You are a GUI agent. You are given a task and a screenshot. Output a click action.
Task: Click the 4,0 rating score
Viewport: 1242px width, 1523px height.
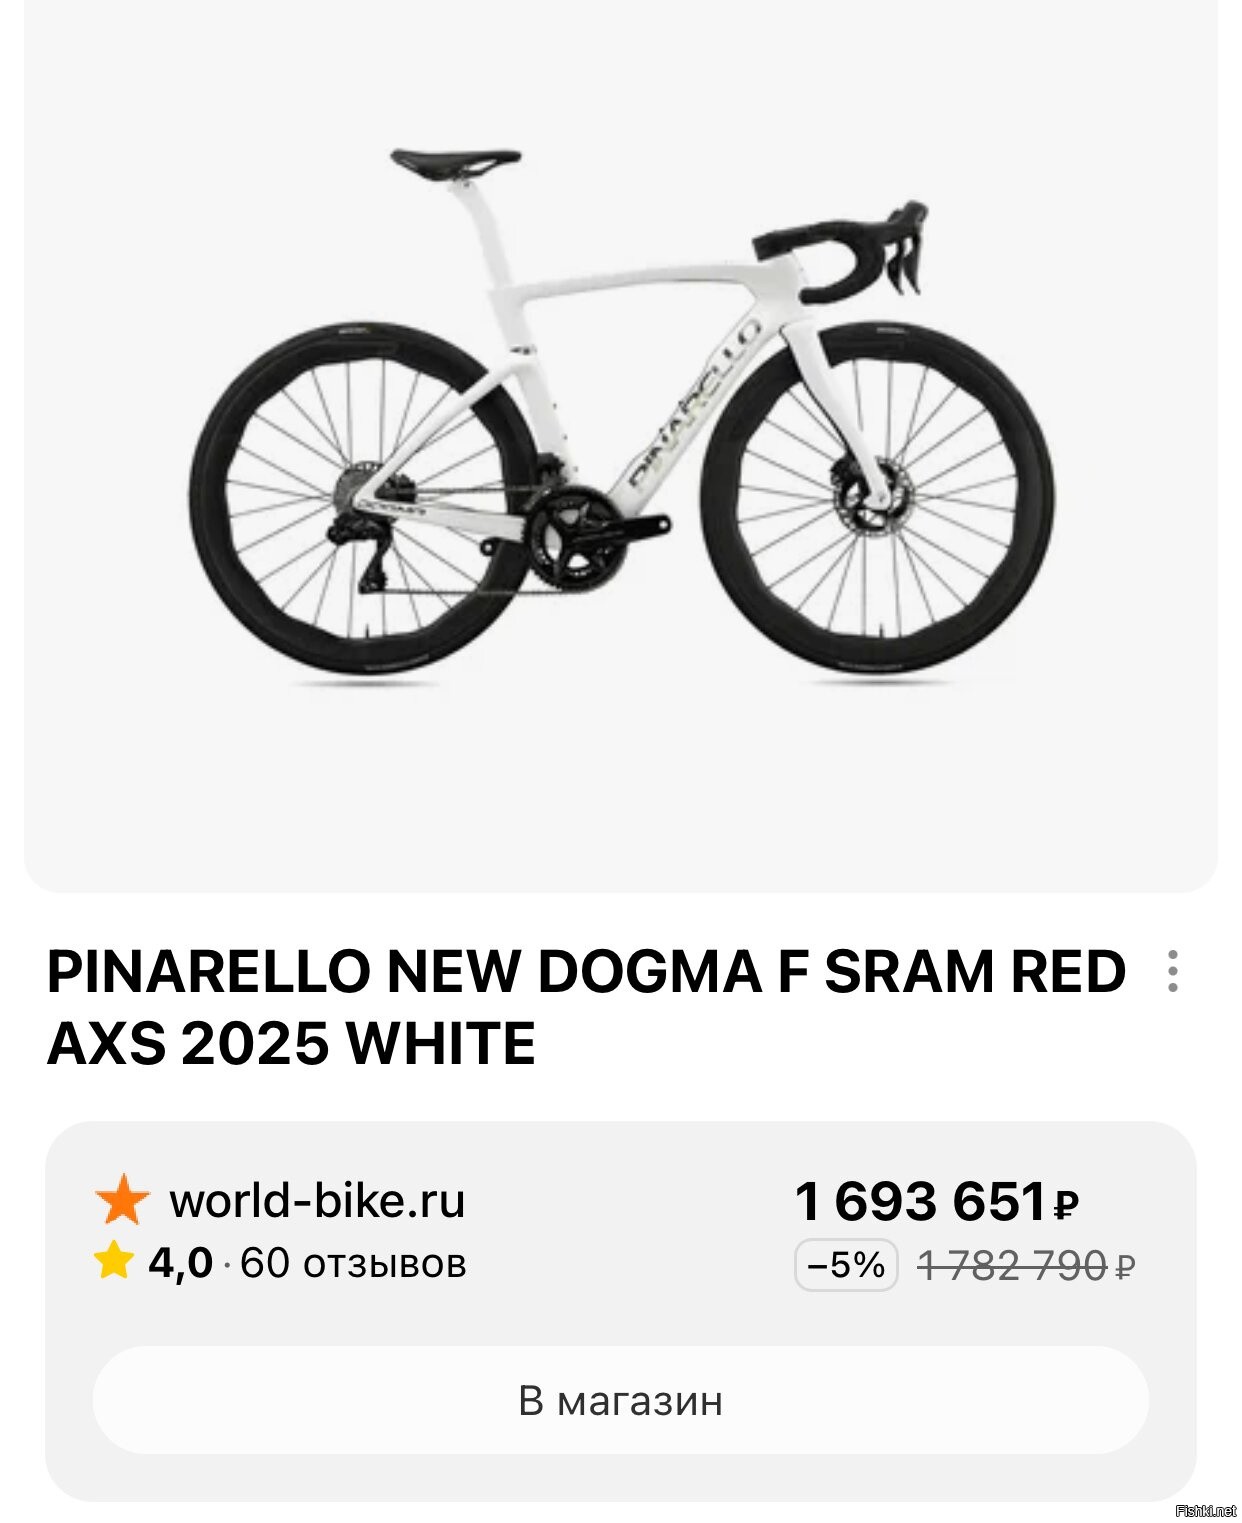point(181,1263)
